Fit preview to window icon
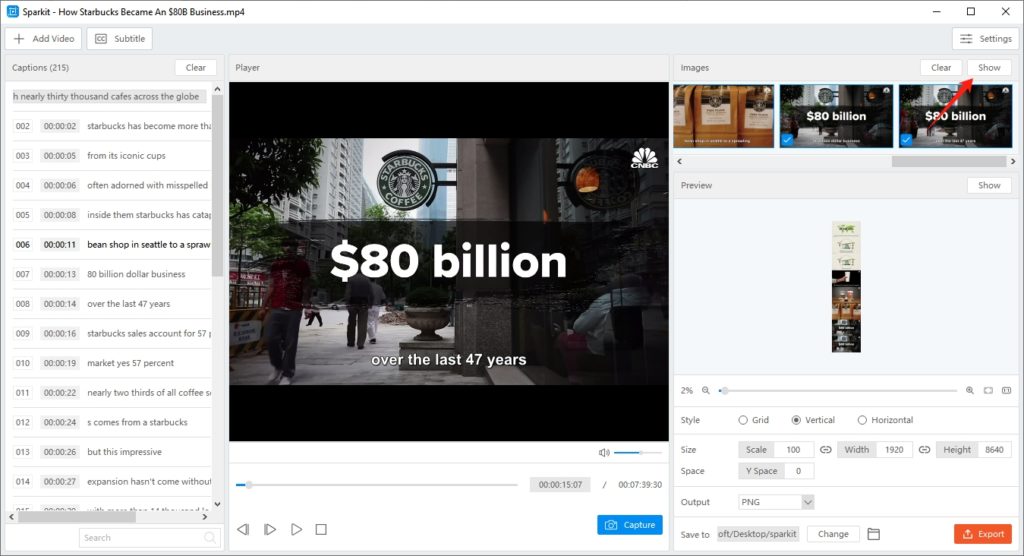This screenshot has height=556, width=1024. [988, 390]
